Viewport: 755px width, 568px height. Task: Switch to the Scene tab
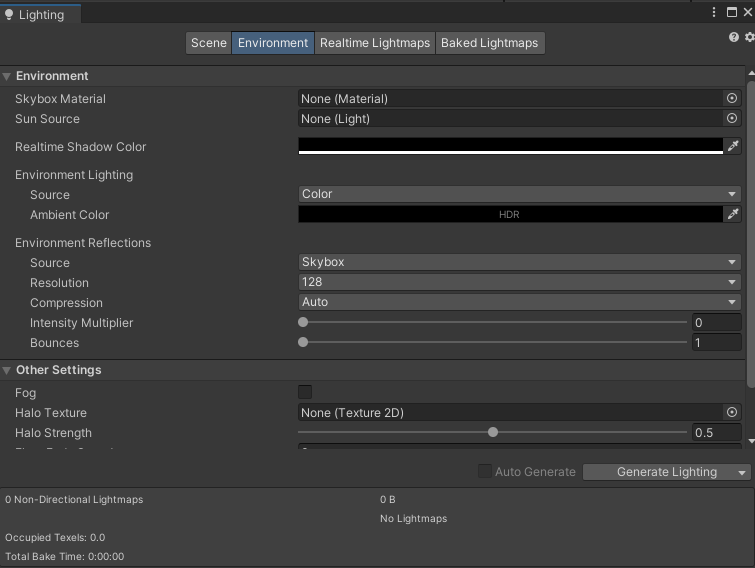[x=208, y=43]
